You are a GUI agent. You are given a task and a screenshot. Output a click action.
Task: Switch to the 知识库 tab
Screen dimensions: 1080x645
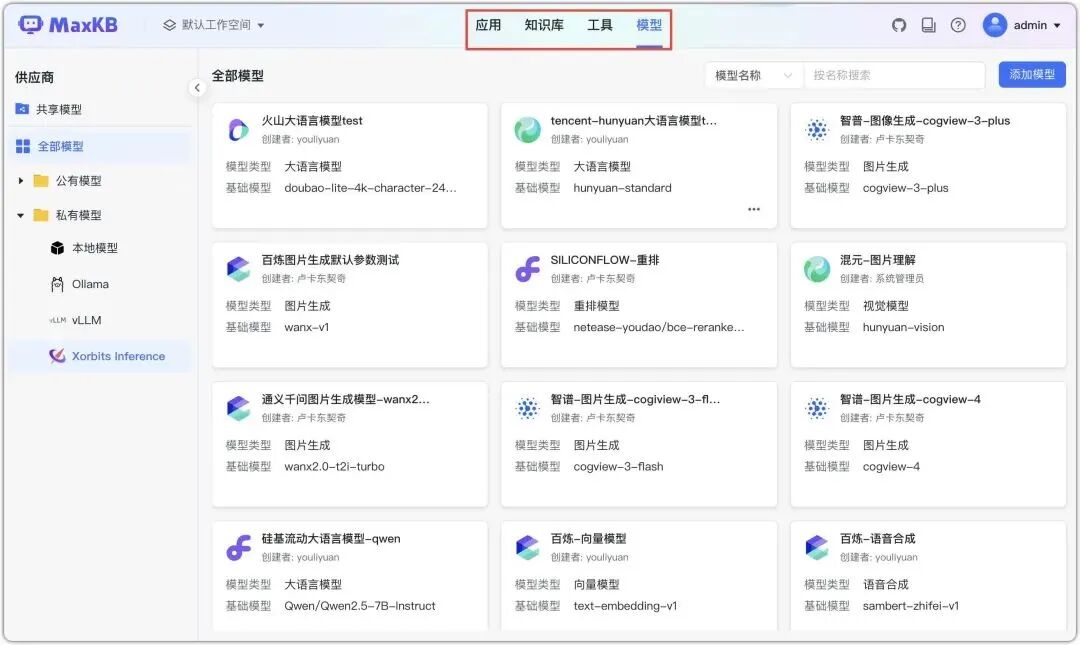click(544, 25)
